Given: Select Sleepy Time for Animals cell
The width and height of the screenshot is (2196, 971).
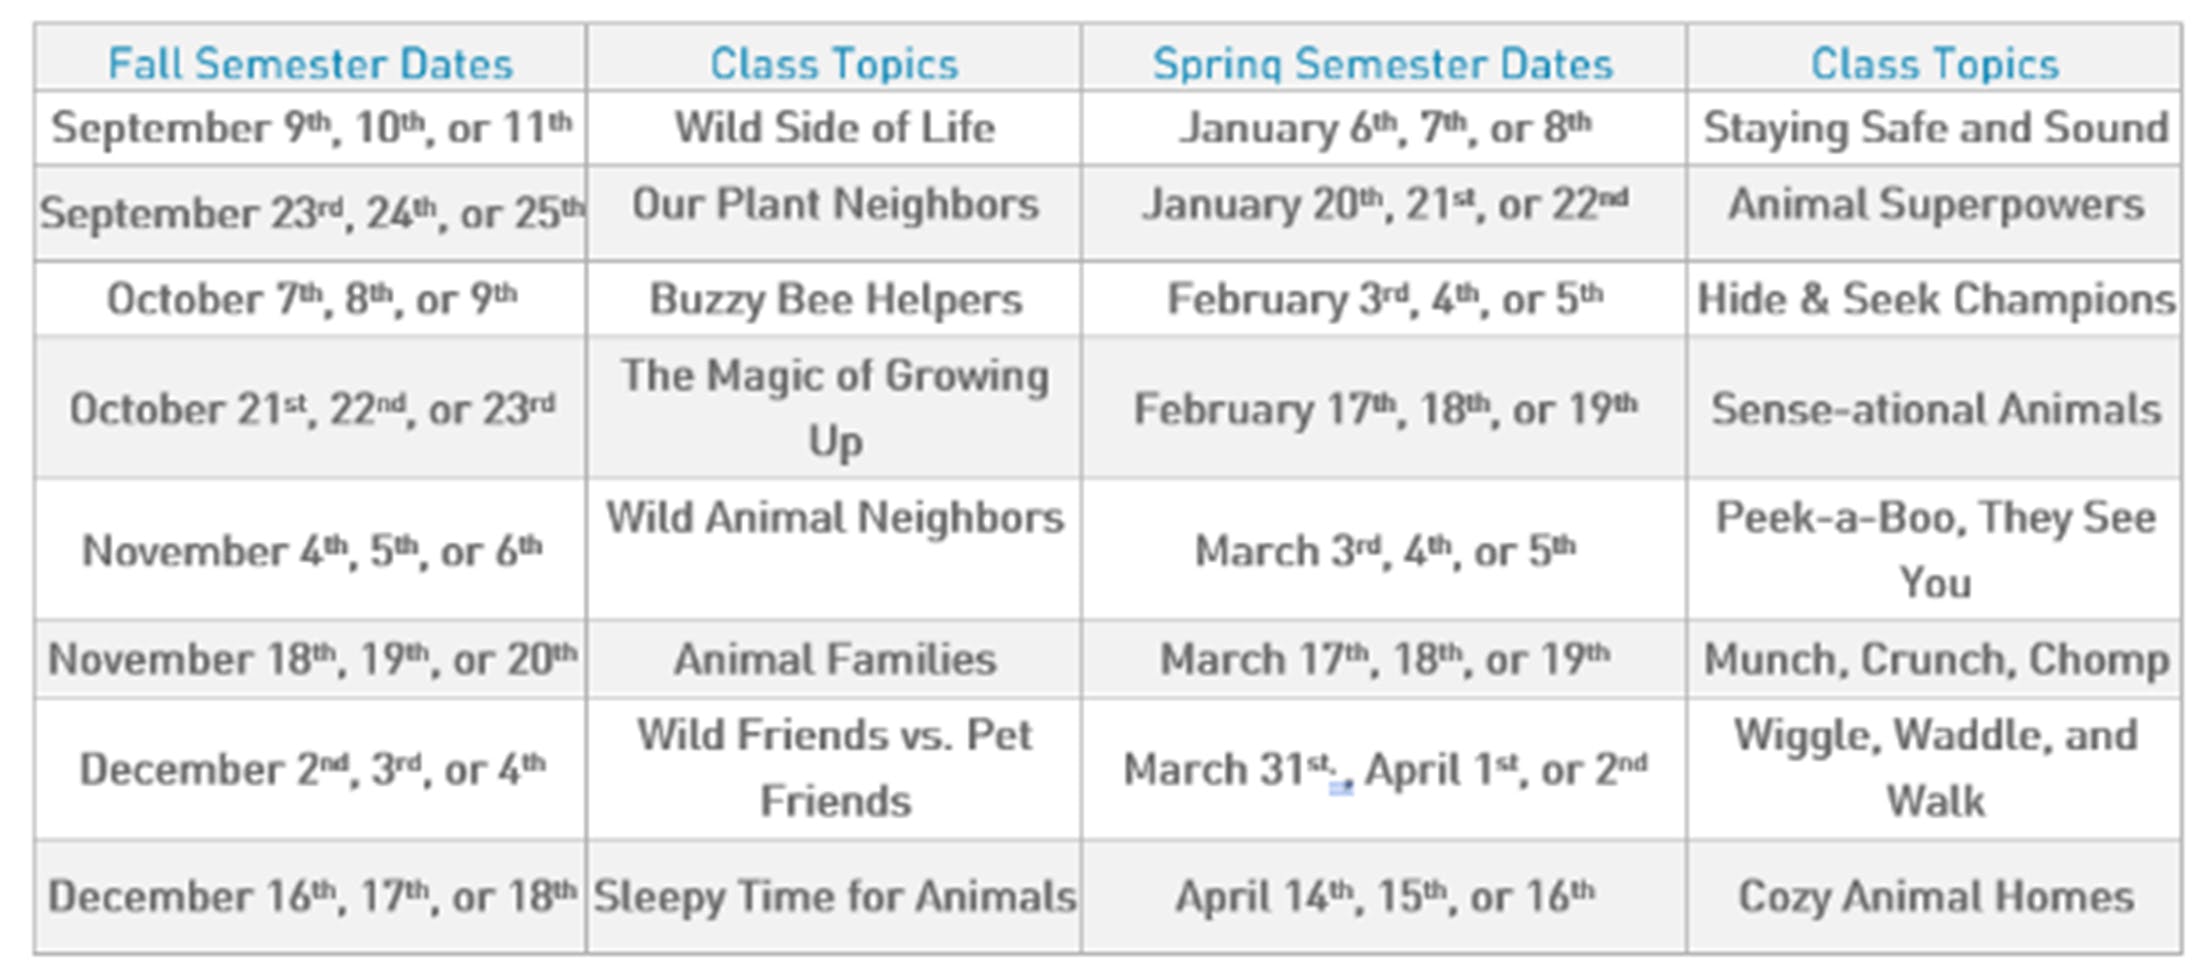Looking at the screenshot, I should point(835,897).
